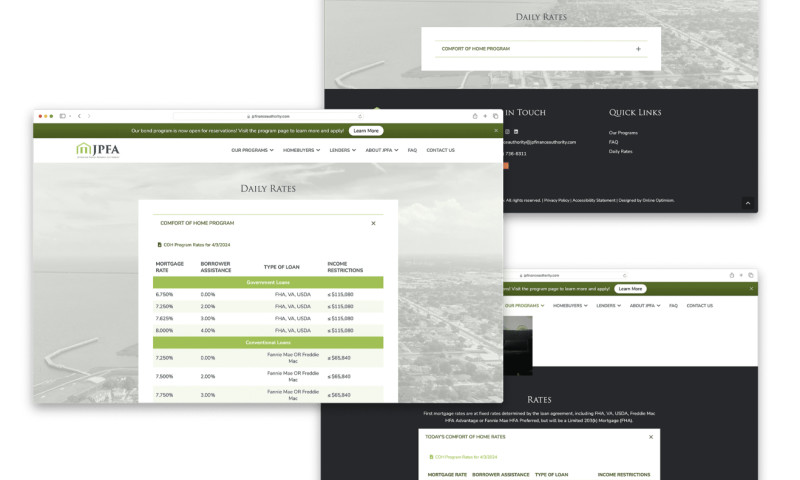Click the address bar in front browser
Screen dimensions: 800x480
click(268, 116)
